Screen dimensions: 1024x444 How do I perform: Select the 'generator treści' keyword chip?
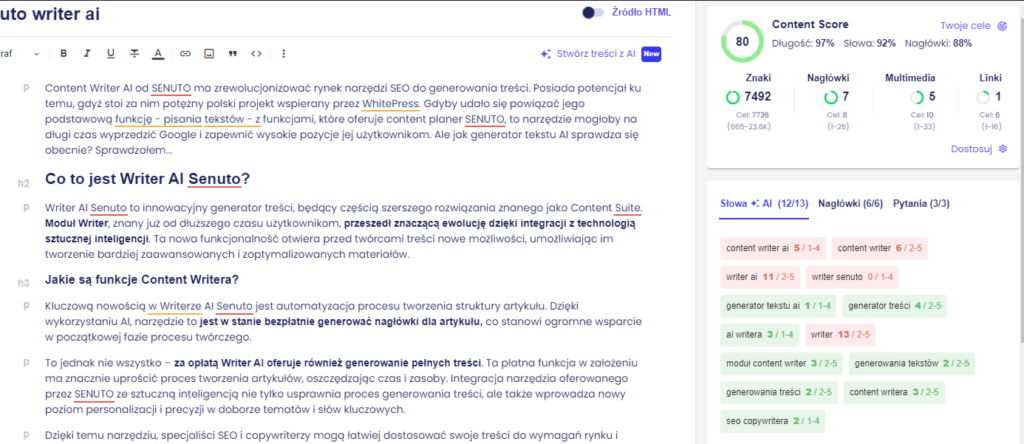click(x=894, y=306)
